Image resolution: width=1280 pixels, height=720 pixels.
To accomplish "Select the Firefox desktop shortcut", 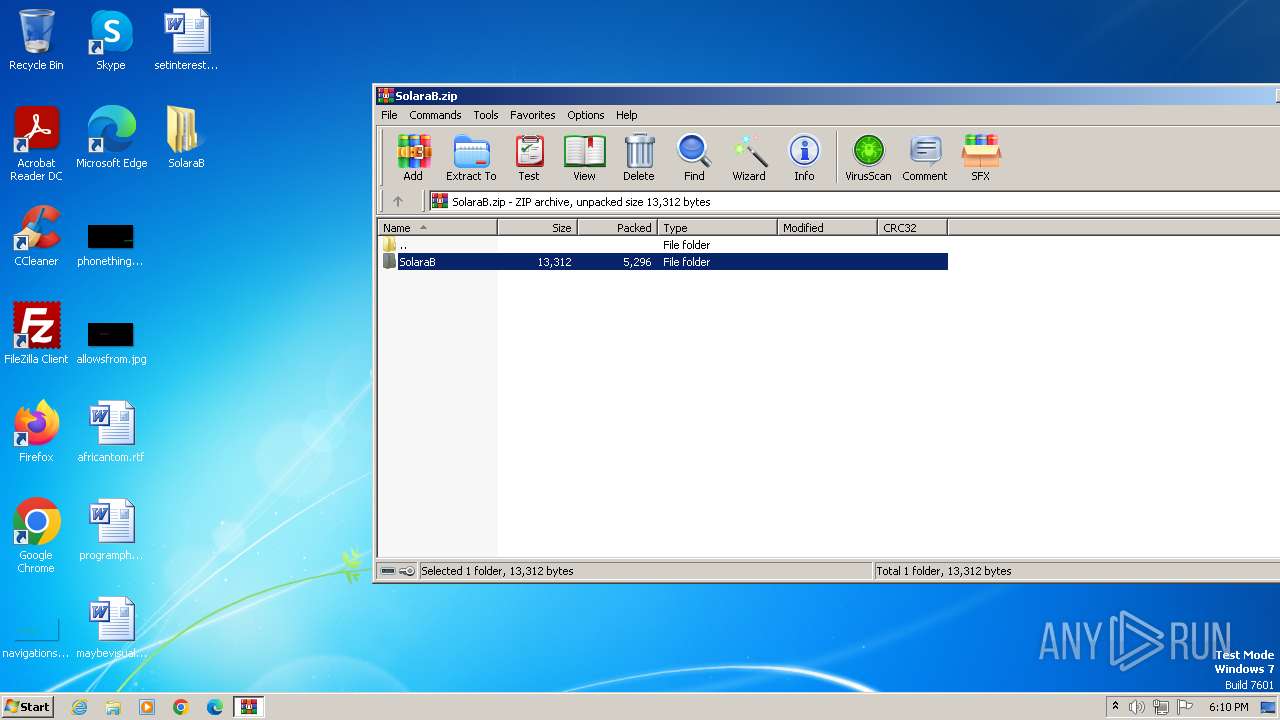I will [36, 431].
